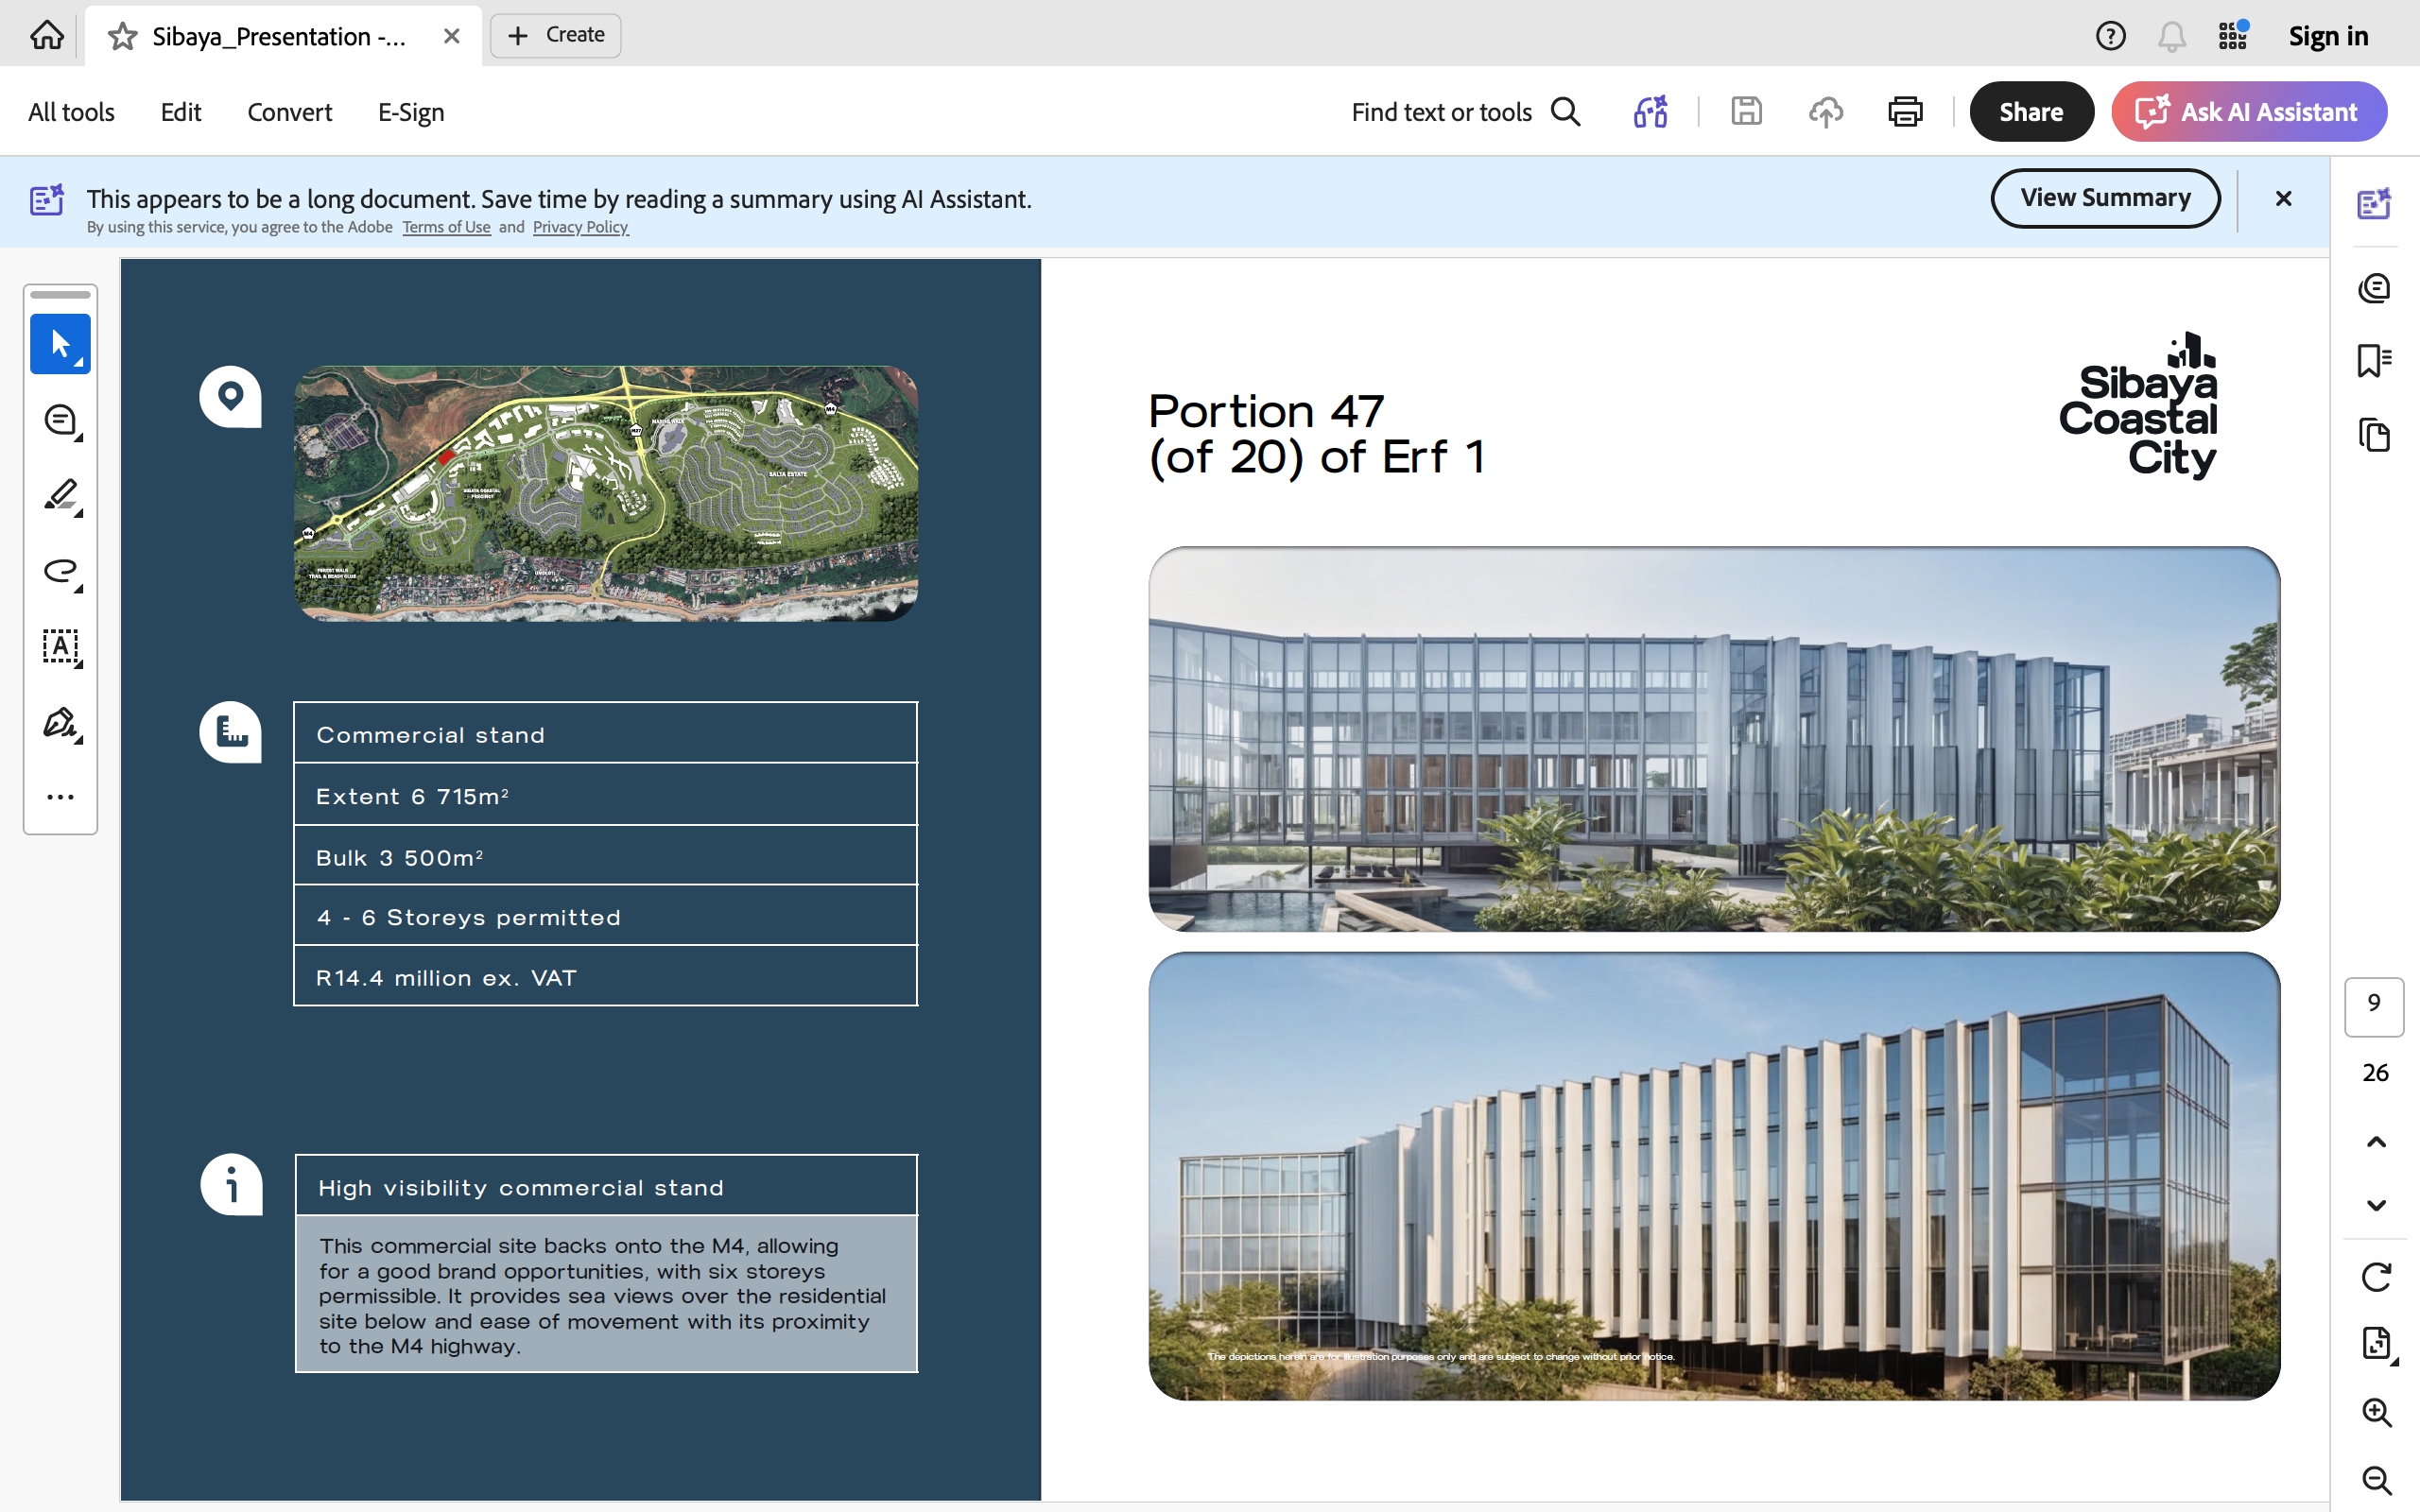Click the ruler measurement icon in document
The width and height of the screenshot is (2420, 1512).
231,732
